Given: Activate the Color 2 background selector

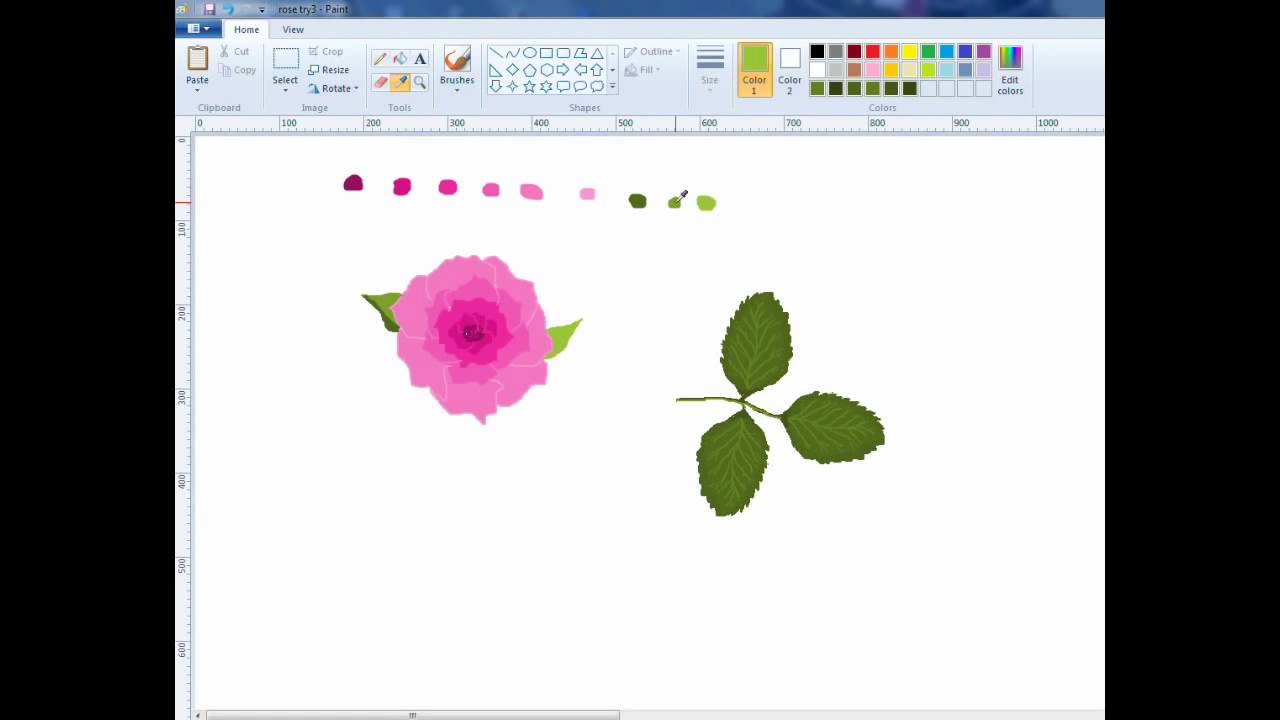Looking at the screenshot, I should (x=790, y=70).
